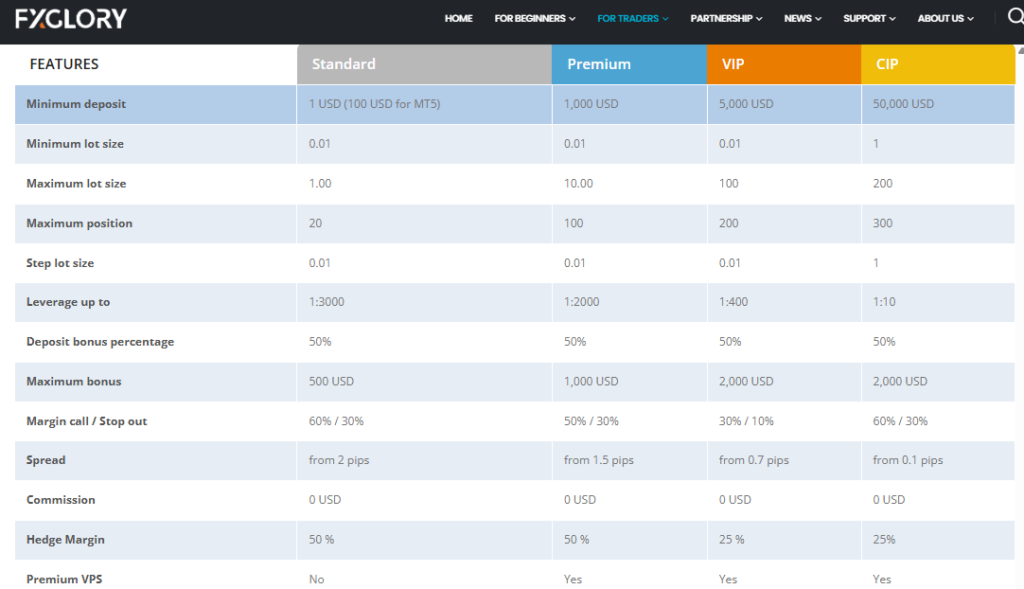Open the search magnifier icon

(x=1013, y=17)
